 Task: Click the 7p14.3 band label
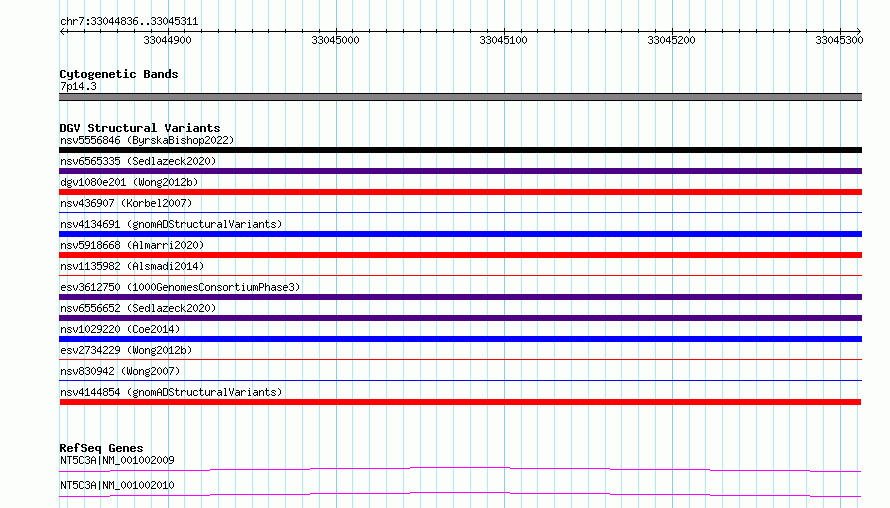point(78,86)
